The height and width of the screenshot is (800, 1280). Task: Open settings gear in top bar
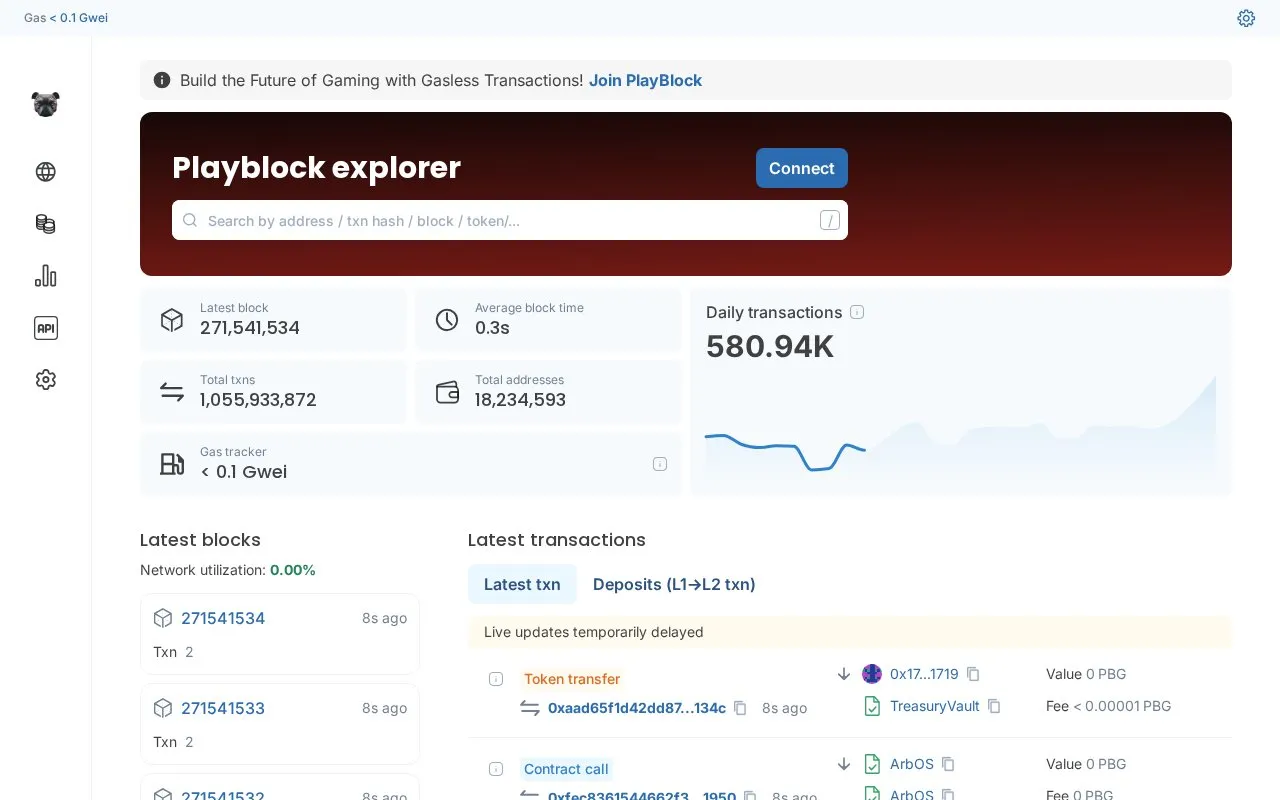pyautogui.click(x=1246, y=18)
